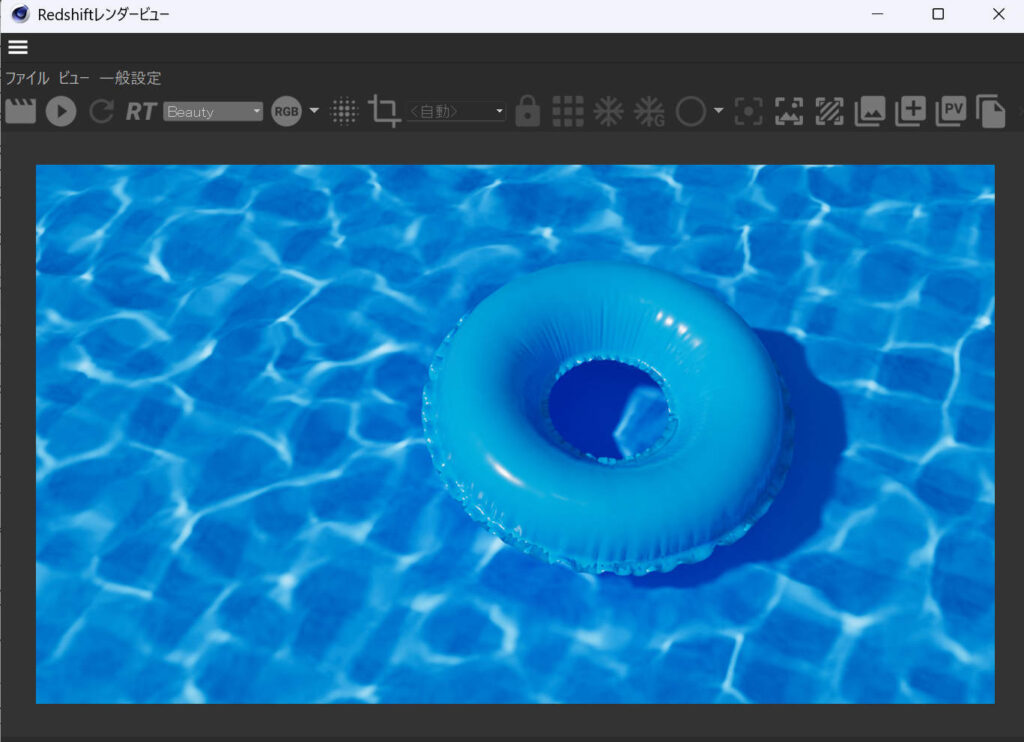Click the RGB channel button
Viewport: 1024px width, 742px height.
point(286,111)
